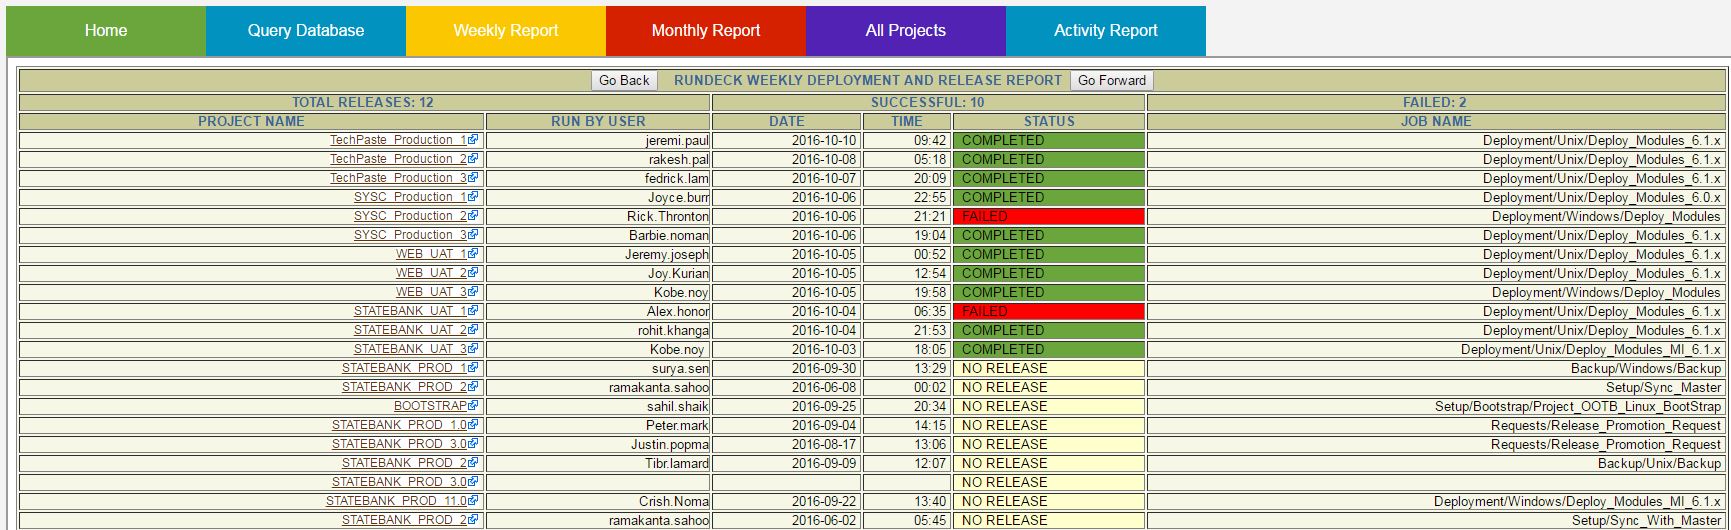The height and width of the screenshot is (530, 1731).
Task: Follow the WEB_UAT_1 project link
Action: (431, 254)
